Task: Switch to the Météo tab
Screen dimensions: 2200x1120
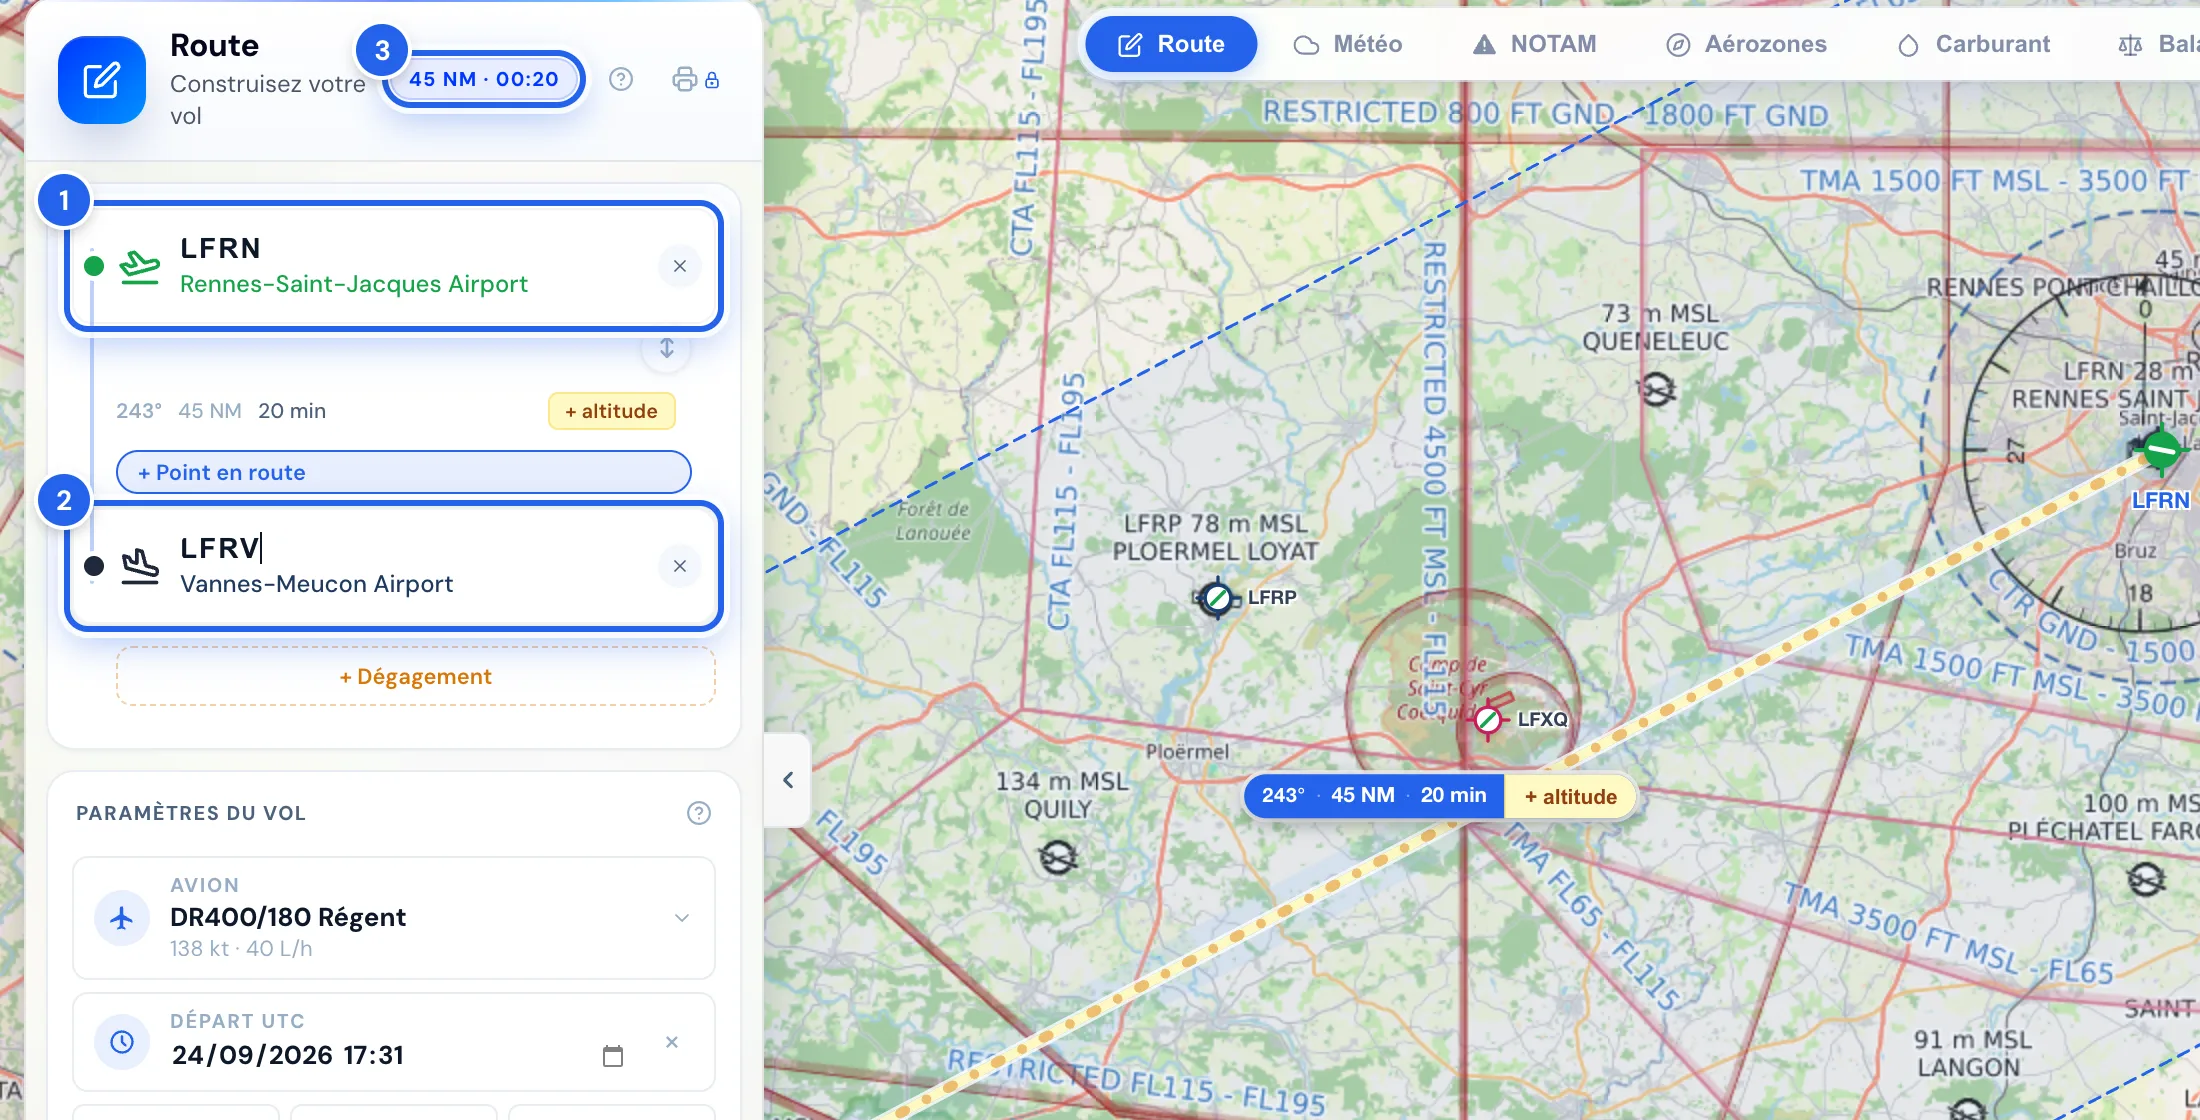Action: click(x=1348, y=44)
